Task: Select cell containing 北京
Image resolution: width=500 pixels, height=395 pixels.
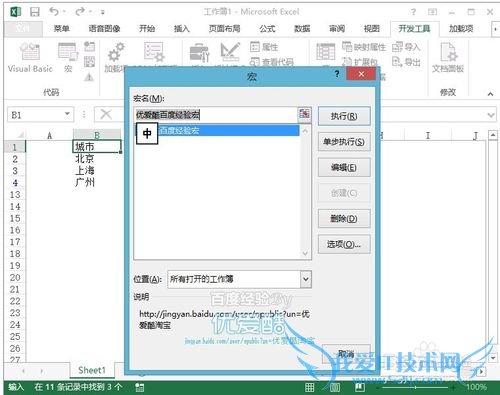Action: pyautogui.click(x=97, y=159)
